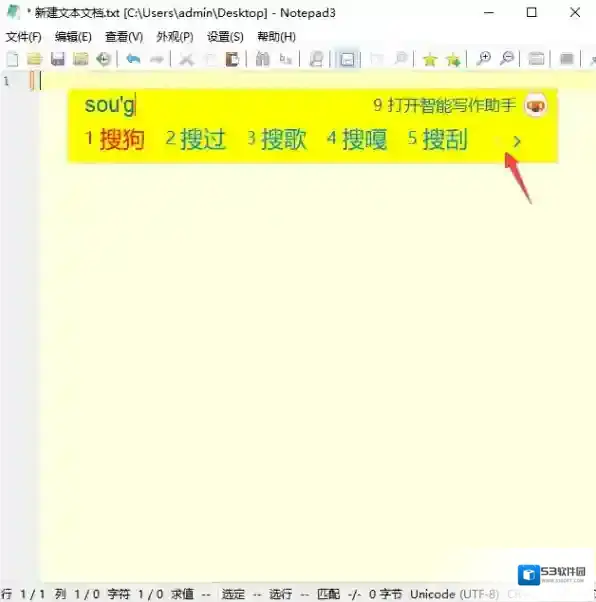
Task: Open Find with the binoculars icon
Action: click(263, 59)
